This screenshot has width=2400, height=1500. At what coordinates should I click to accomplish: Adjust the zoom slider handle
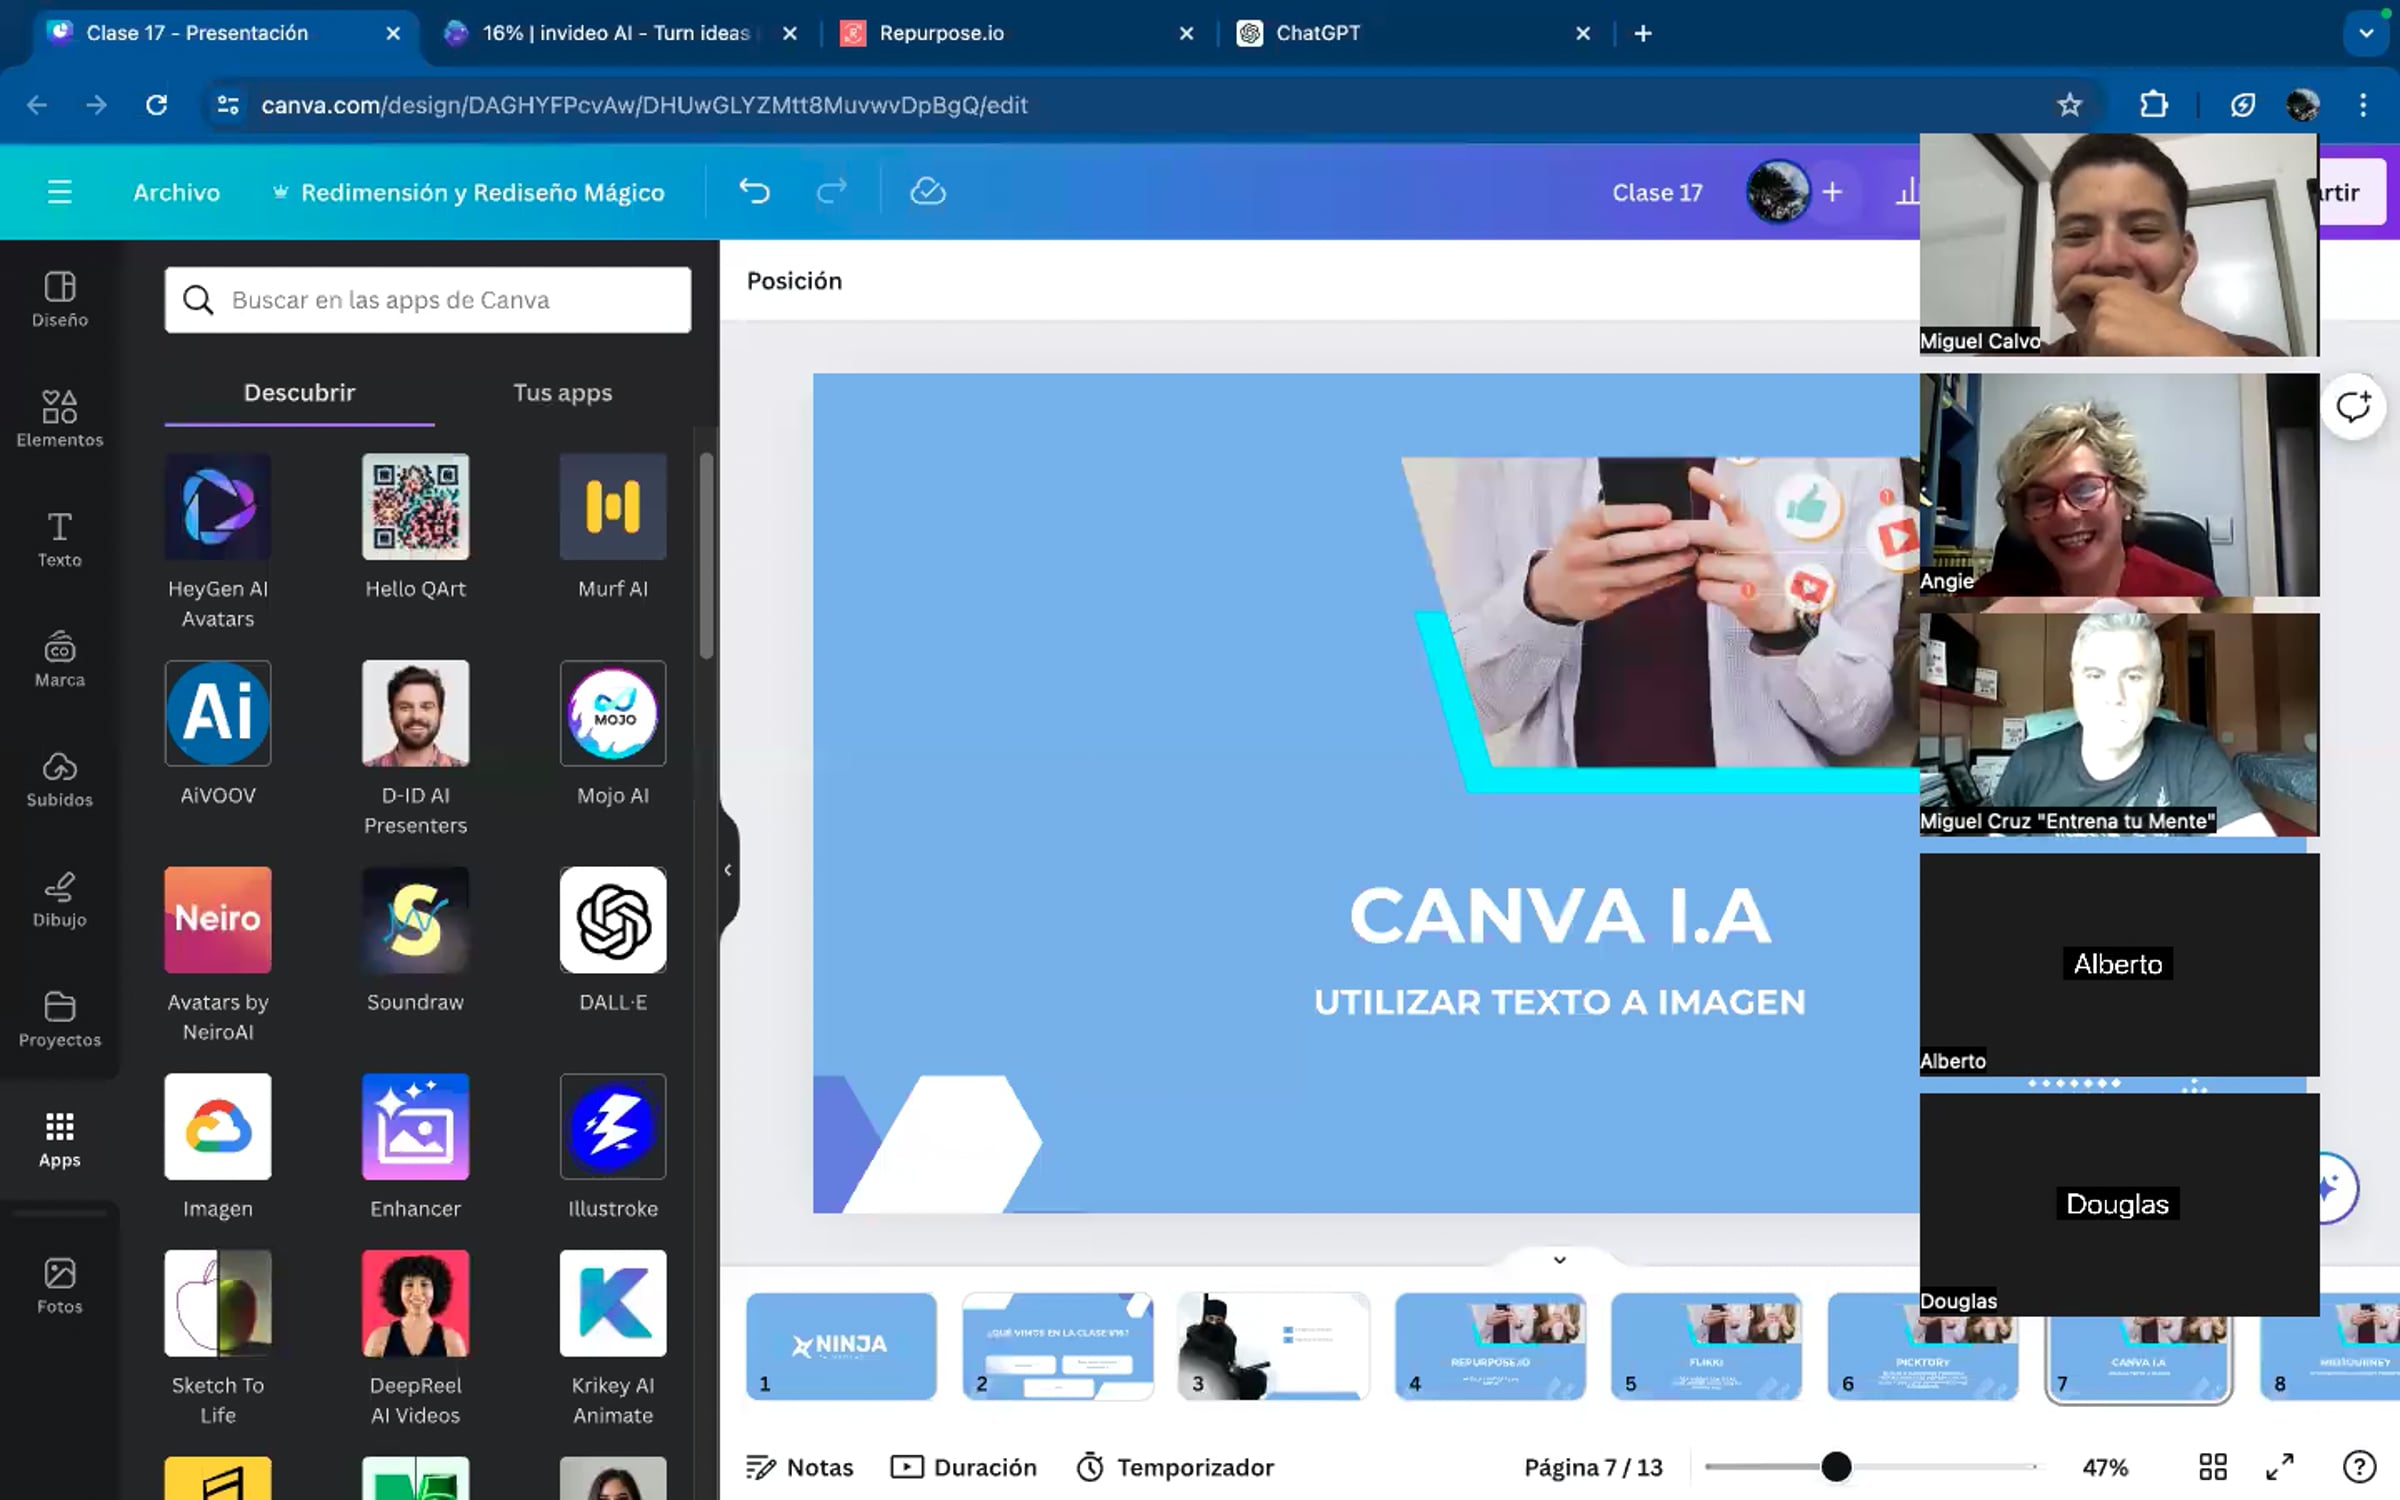(x=1836, y=1467)
